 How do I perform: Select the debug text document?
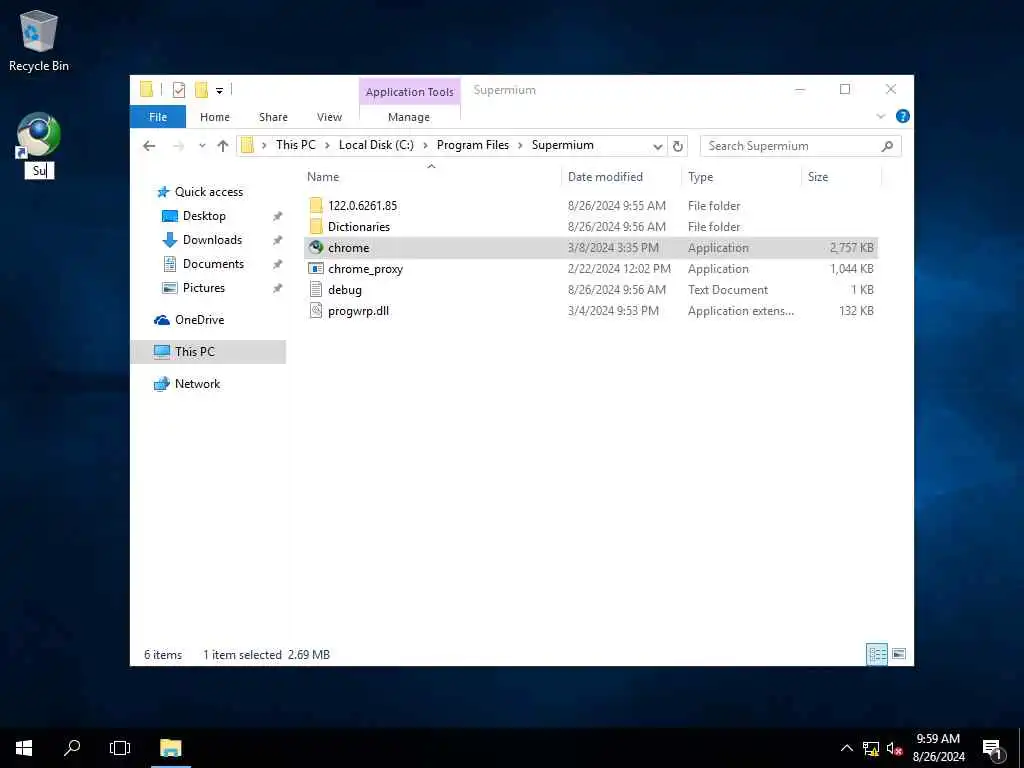click(344, 289)
